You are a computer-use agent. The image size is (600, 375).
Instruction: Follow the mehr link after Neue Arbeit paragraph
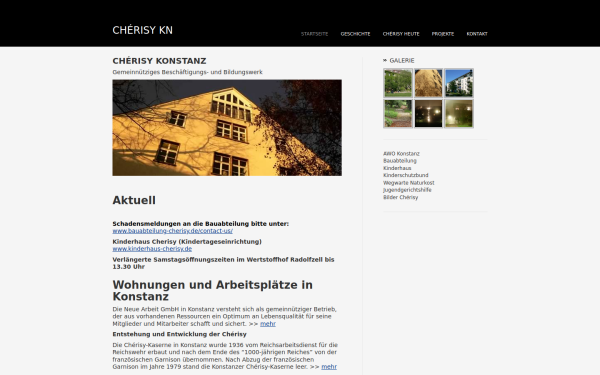(x=268, y=324)
